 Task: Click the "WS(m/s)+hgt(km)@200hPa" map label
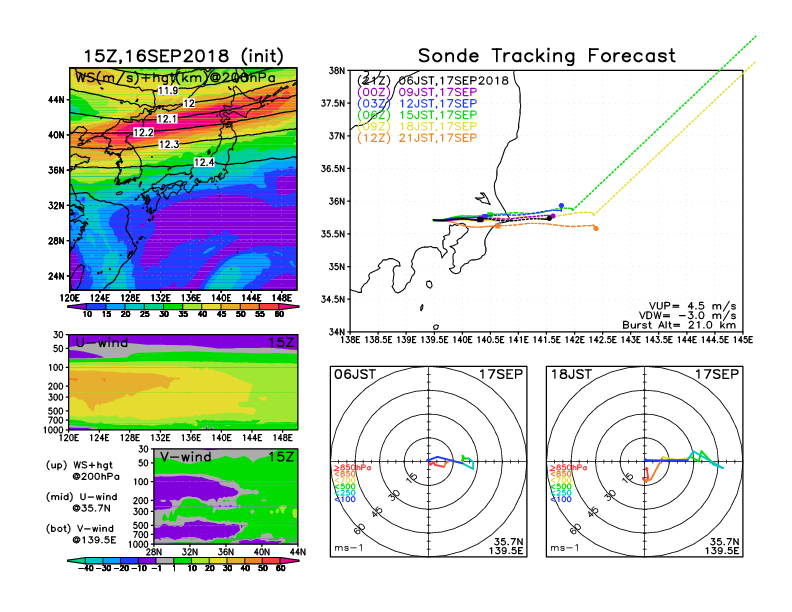click(175, 78)
